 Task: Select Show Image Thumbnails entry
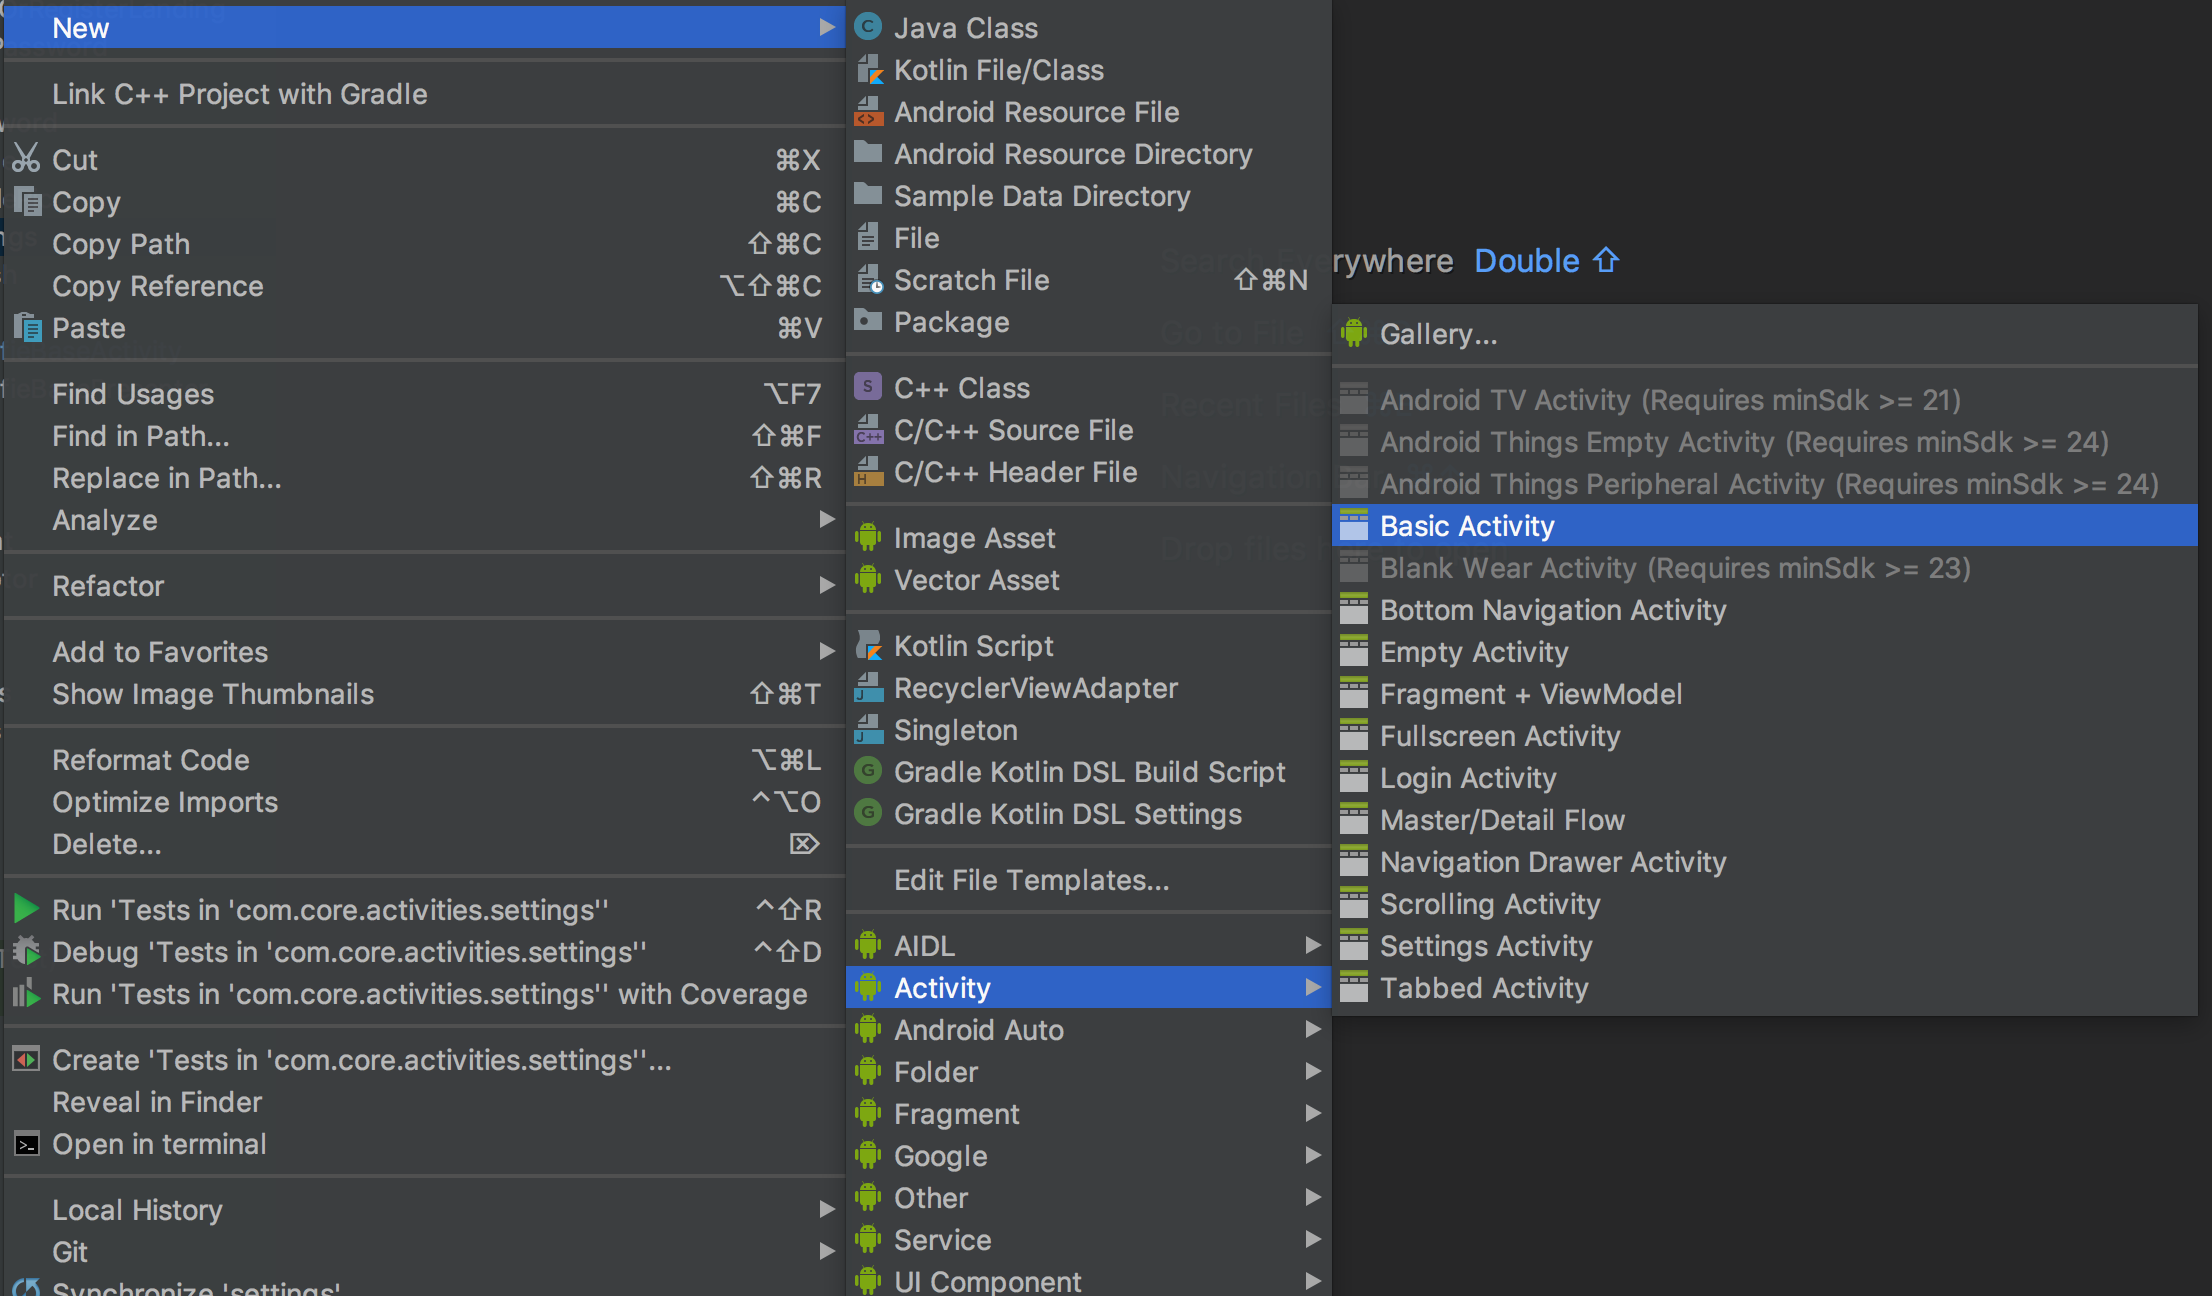coord(424,693)
